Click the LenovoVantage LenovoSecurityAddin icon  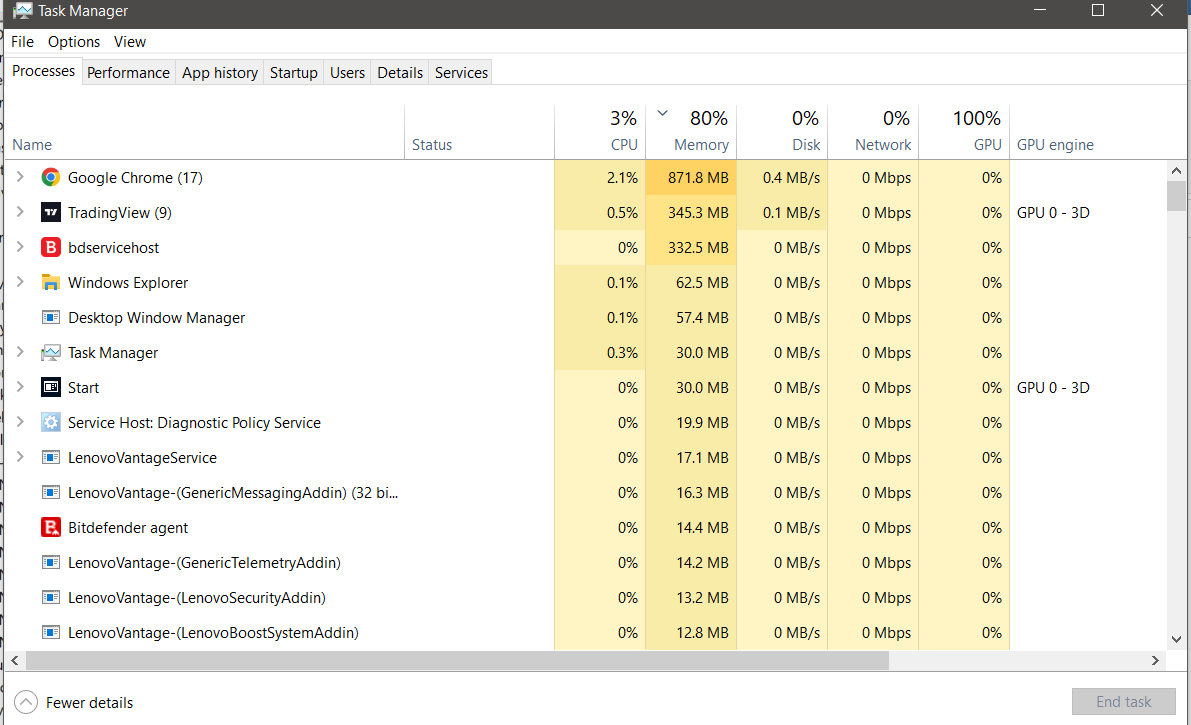coord(51,597)
